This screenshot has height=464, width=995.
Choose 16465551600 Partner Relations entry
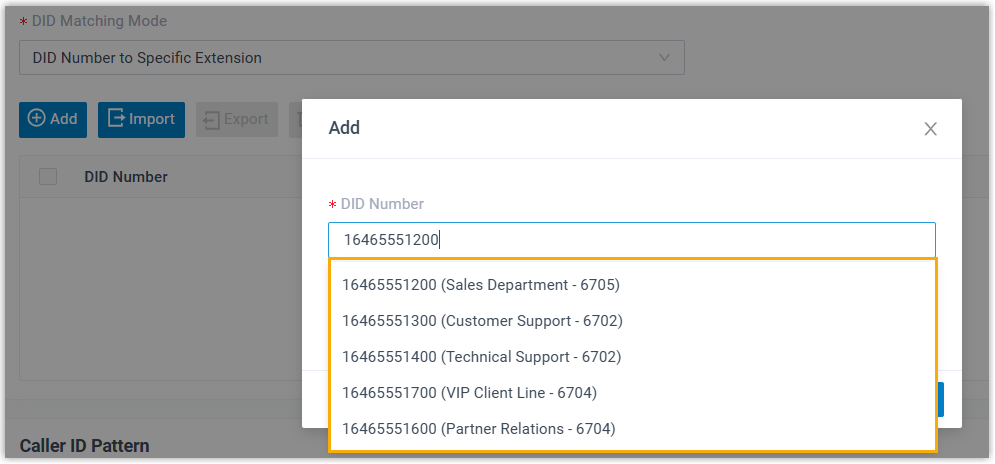[478, 429]
